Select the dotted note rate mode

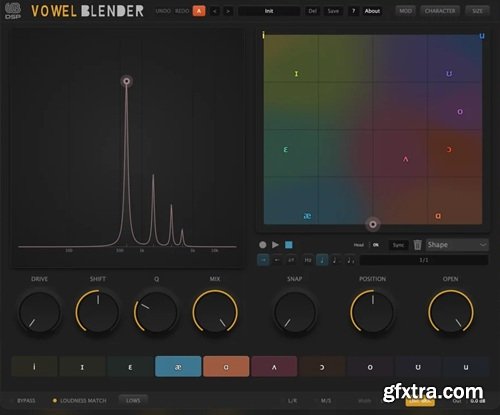point(336,260)
